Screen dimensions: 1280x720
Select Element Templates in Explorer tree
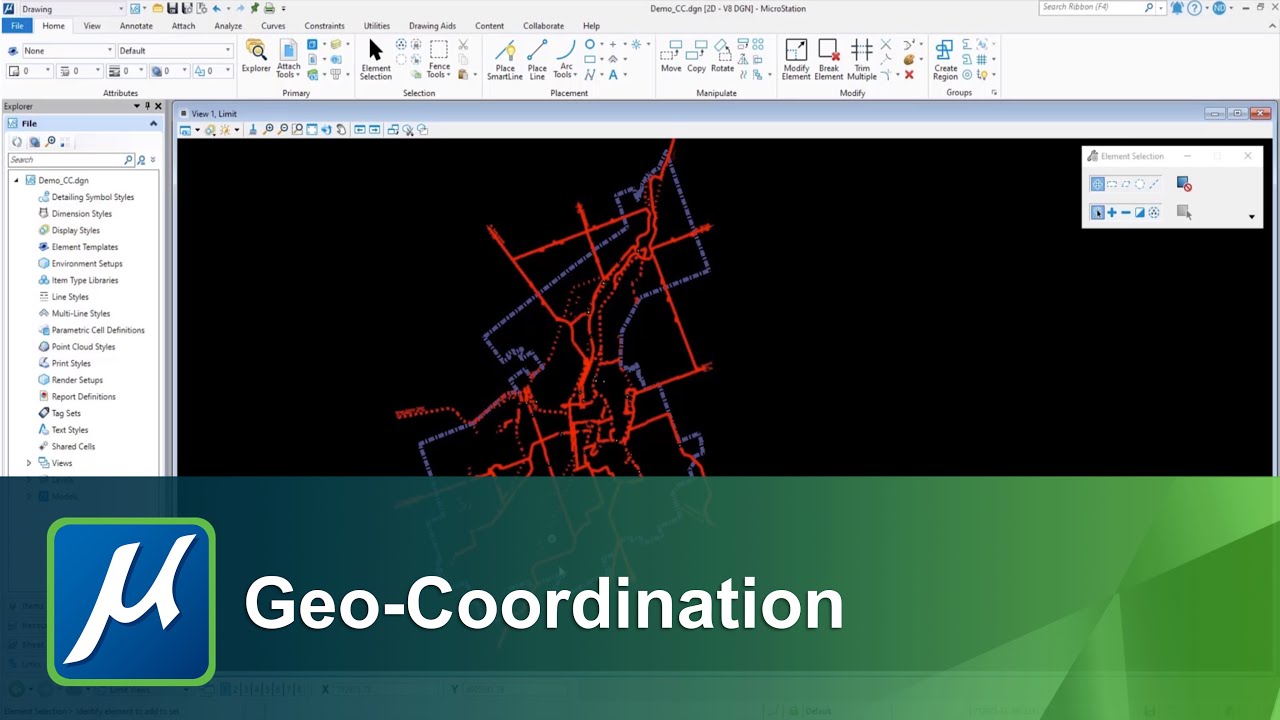85,247
